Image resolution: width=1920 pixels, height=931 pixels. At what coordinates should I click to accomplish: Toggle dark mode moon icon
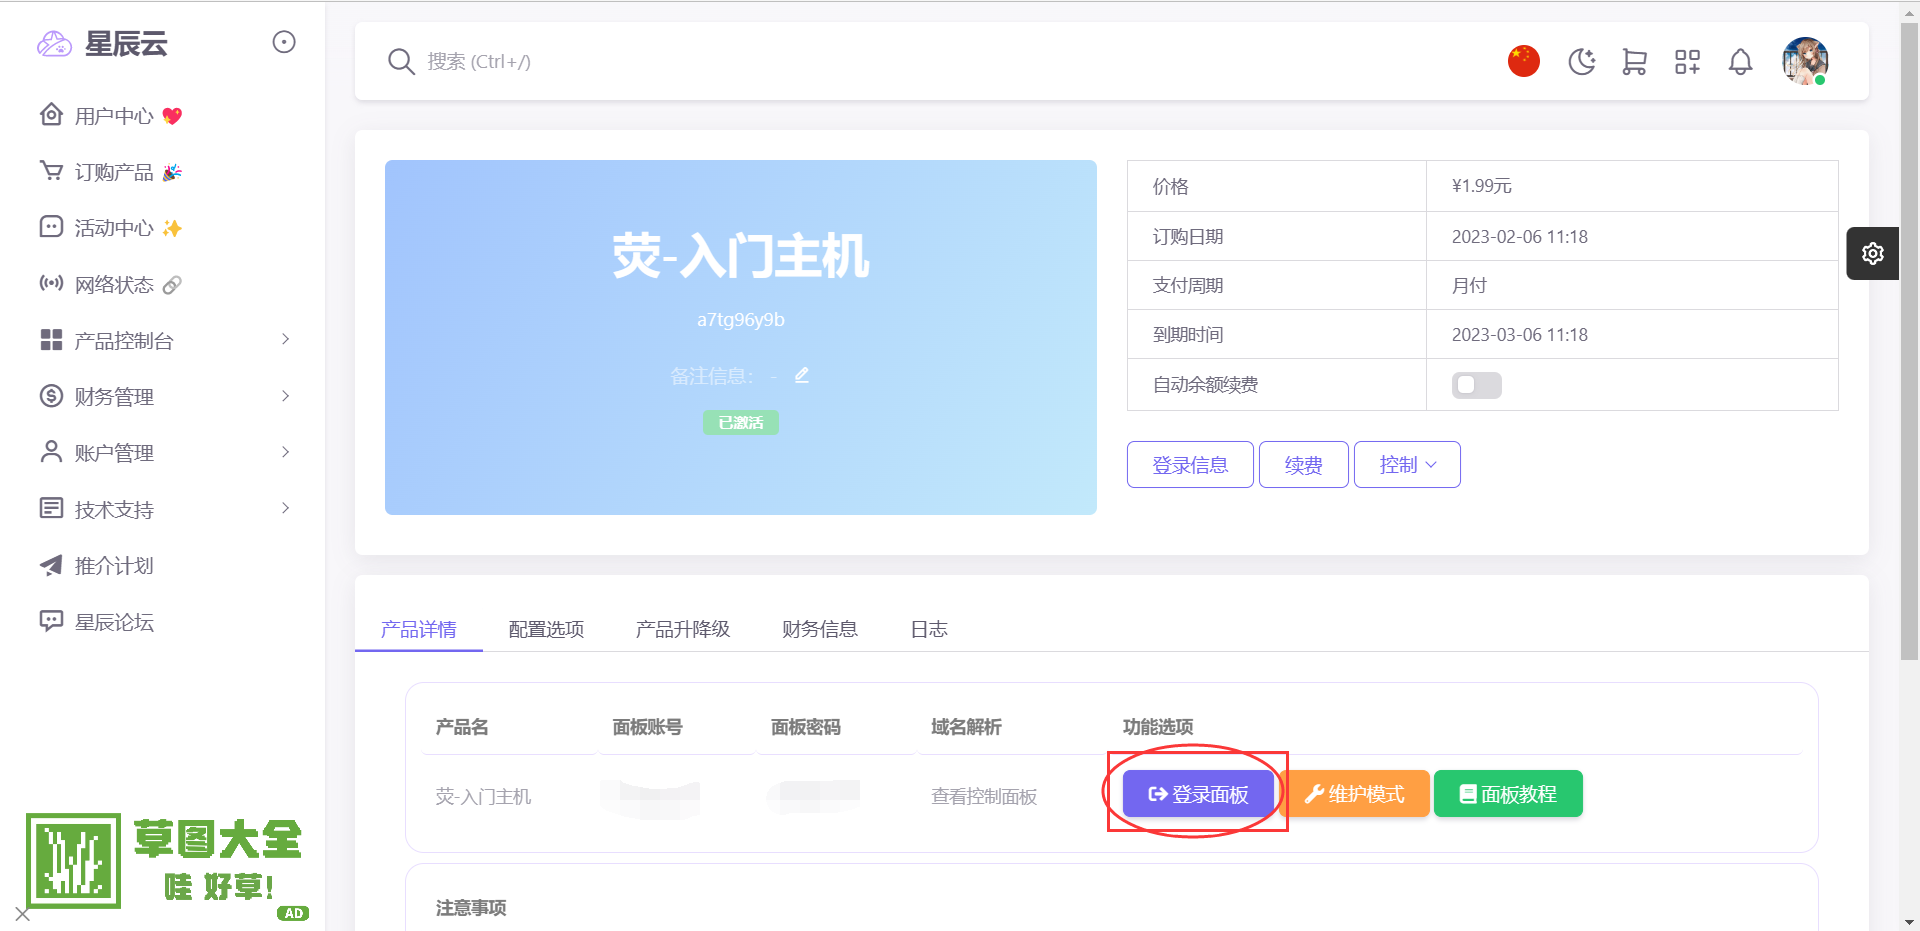(x=1581, y=62)
